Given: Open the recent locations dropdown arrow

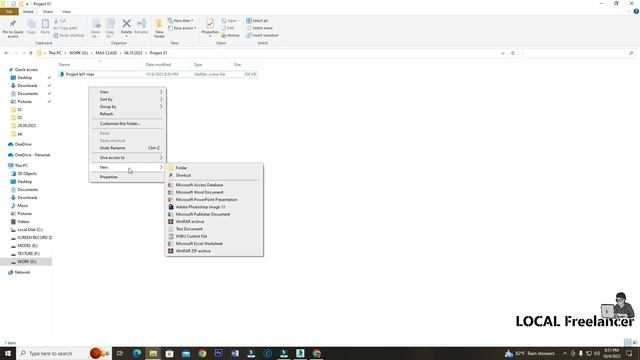Looking at the screenshot, I should pyautogui.click(x=24, y=53).
